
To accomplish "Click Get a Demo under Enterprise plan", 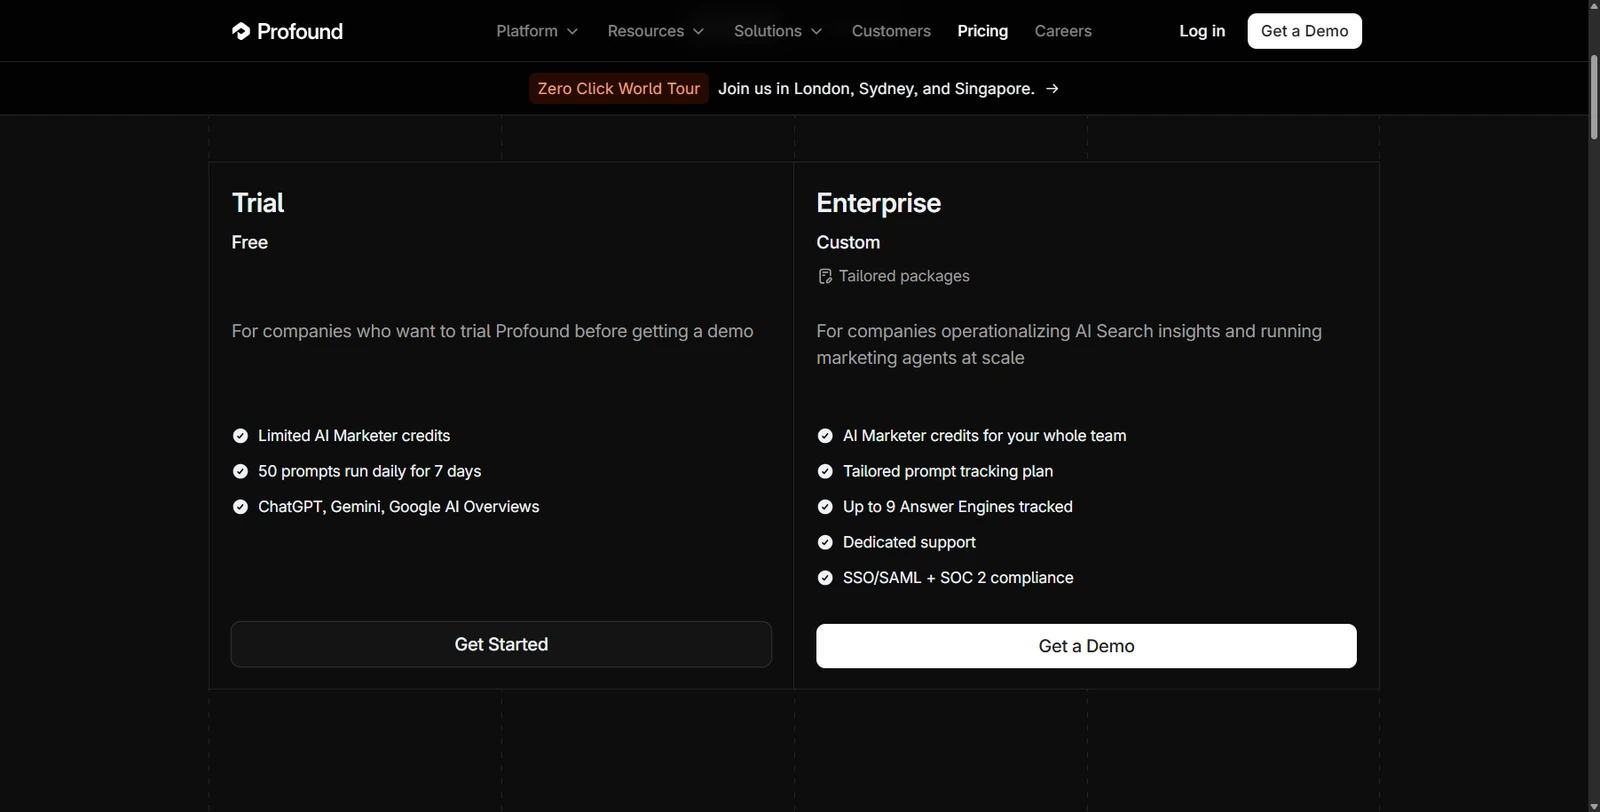I will tap(1086, 646).
